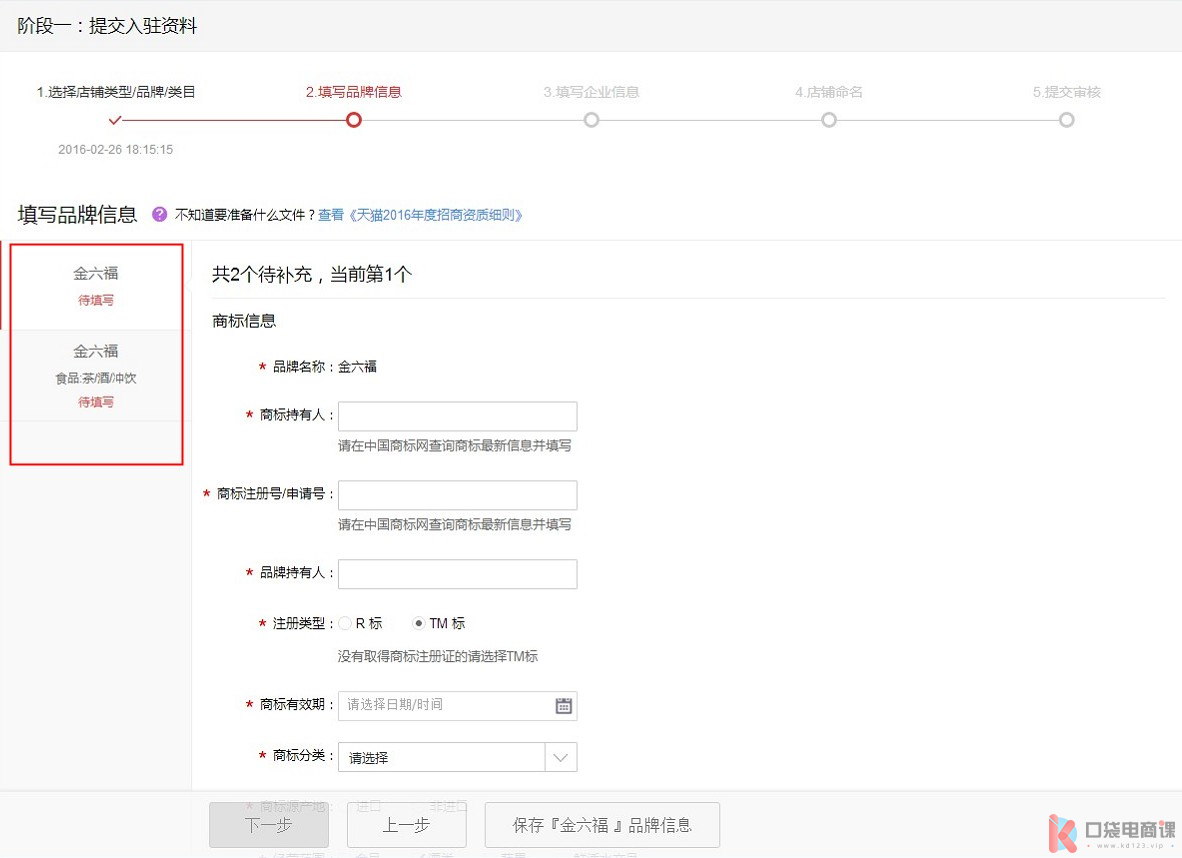The width and height of the screenshot is (1182, 858).
Task: Click step 4 store naming circle marker
Action: coord(829,120)
